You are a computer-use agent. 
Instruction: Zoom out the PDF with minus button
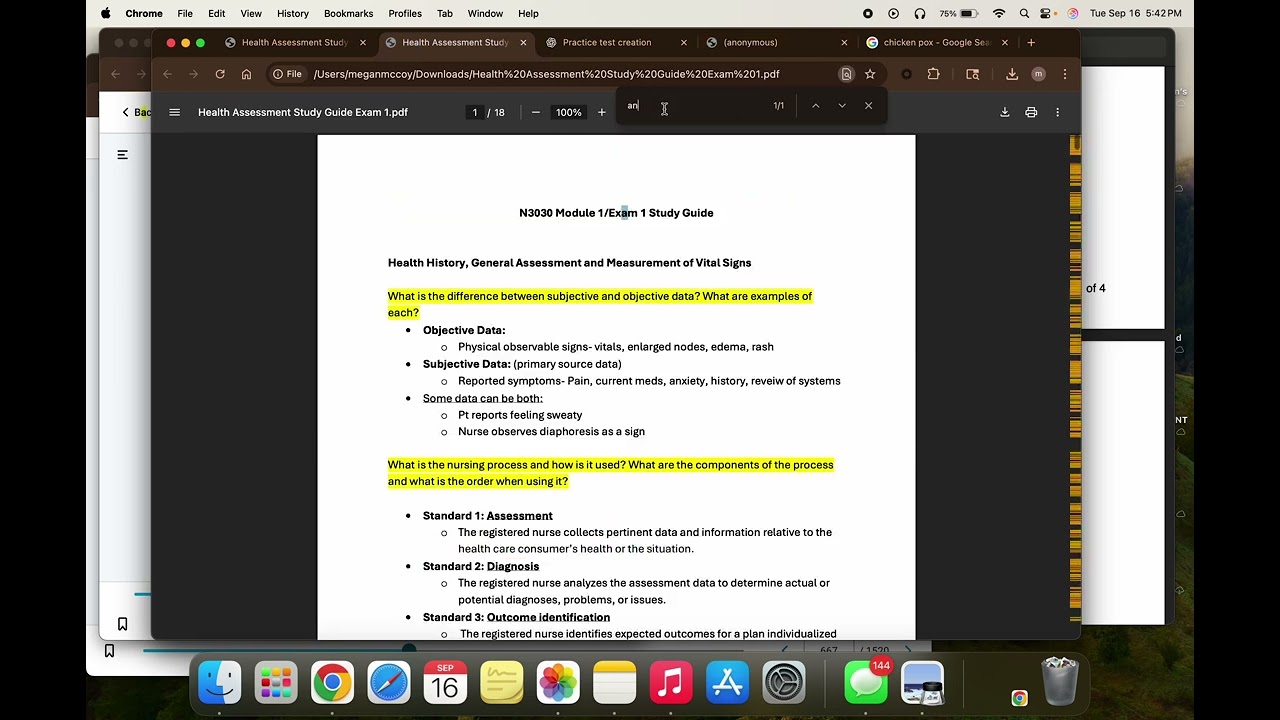tap(536, 112)
